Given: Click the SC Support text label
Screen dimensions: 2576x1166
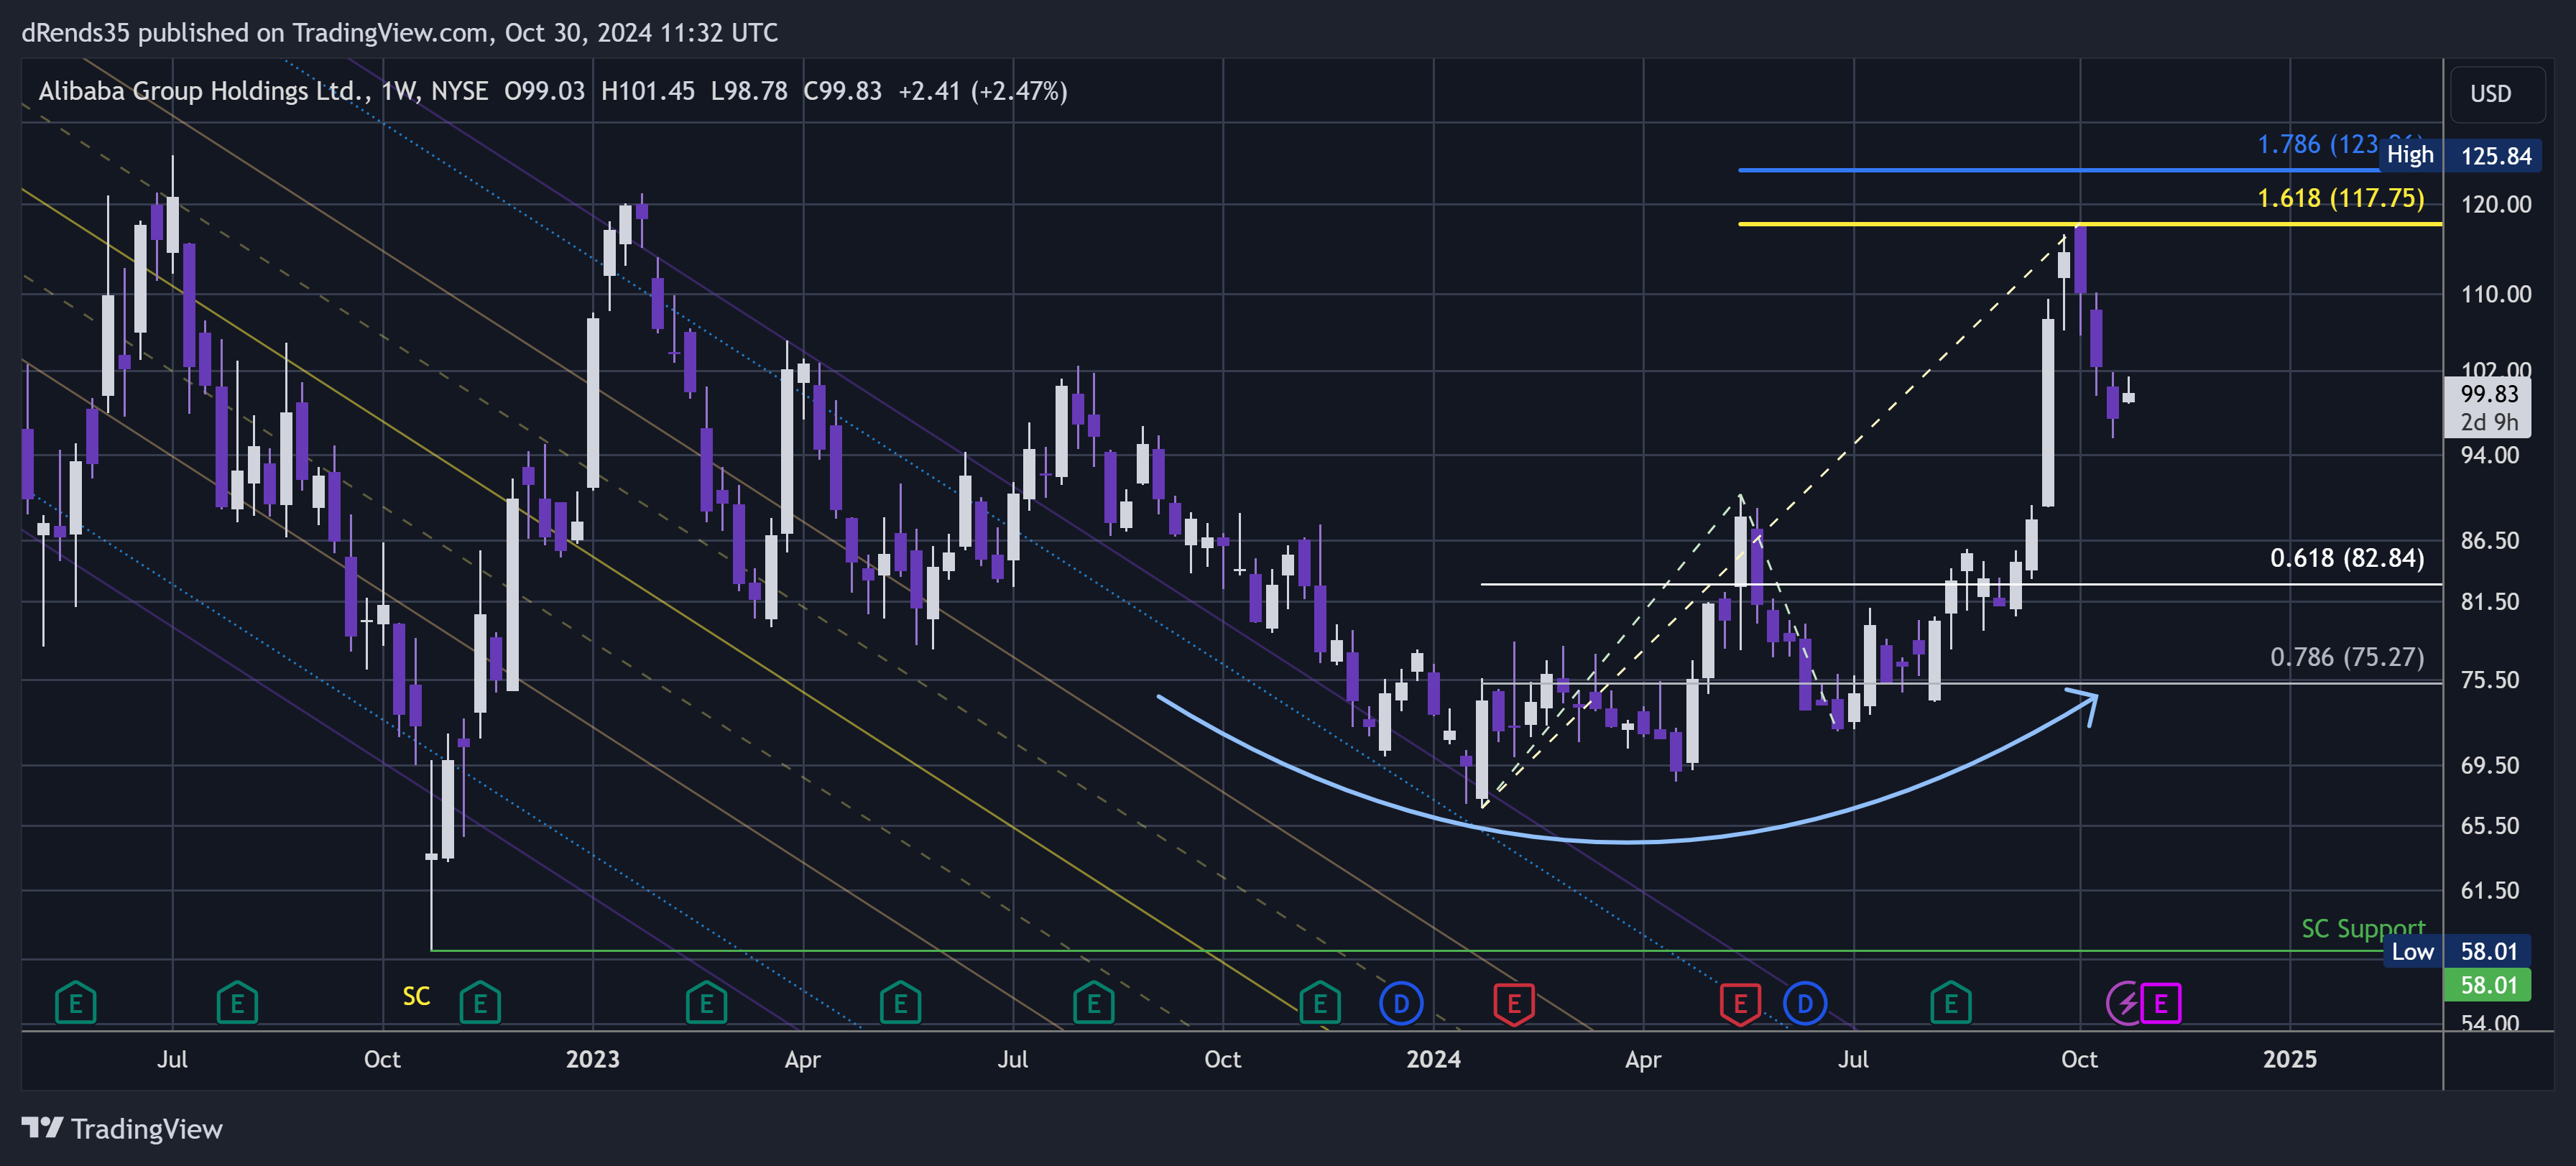Looking at the screenshot, I should tap(2363, 928).
